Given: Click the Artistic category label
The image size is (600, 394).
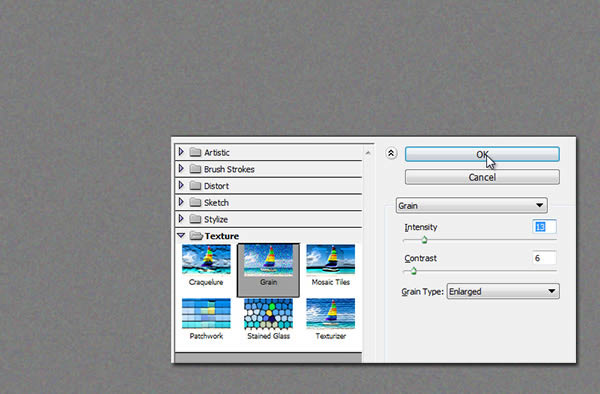Looking at the screenshot, I should point(217,153).
